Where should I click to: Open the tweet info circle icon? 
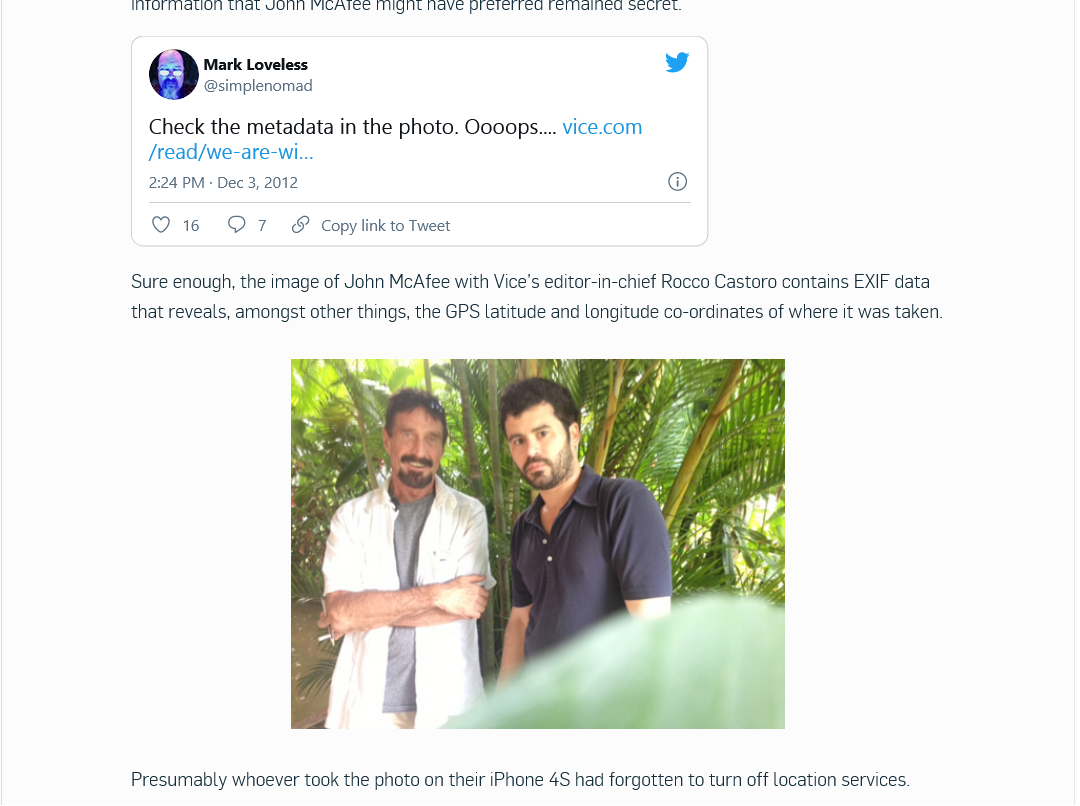(x=678, y=182)
